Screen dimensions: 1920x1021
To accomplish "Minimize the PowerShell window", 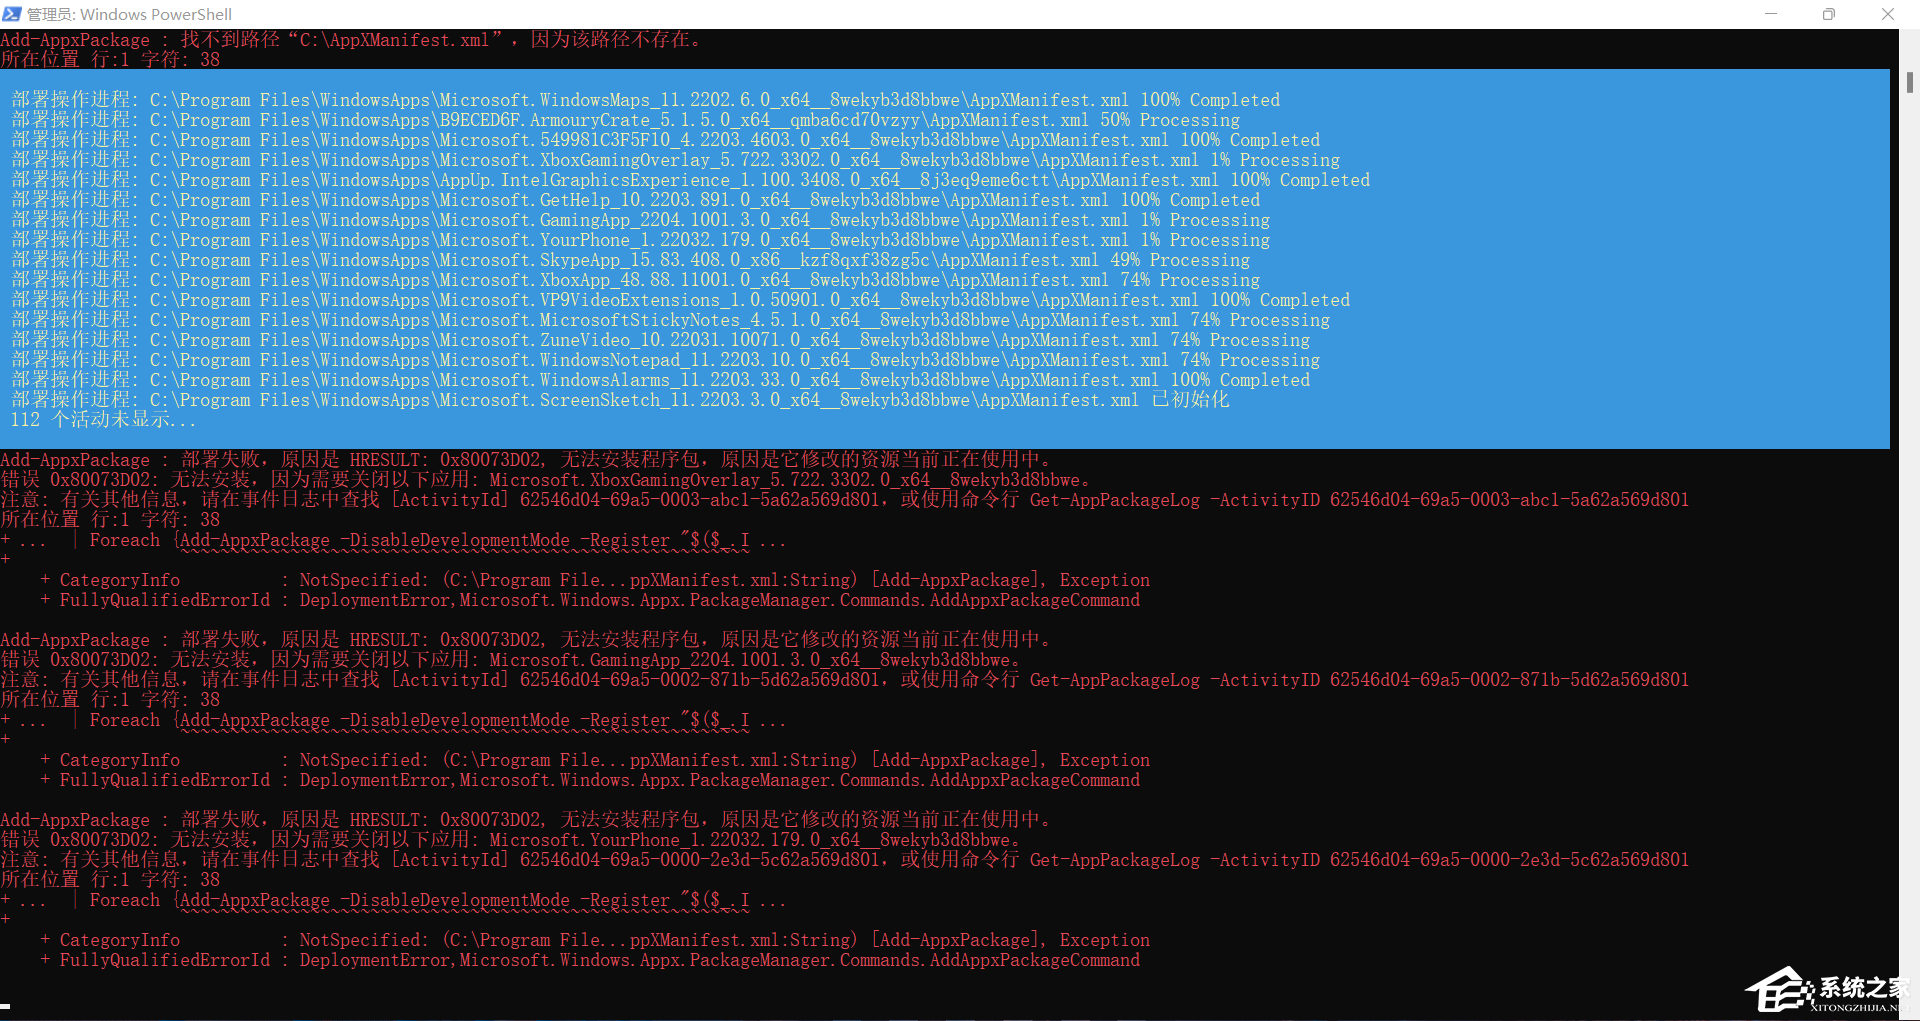I will coord(1771,14).
